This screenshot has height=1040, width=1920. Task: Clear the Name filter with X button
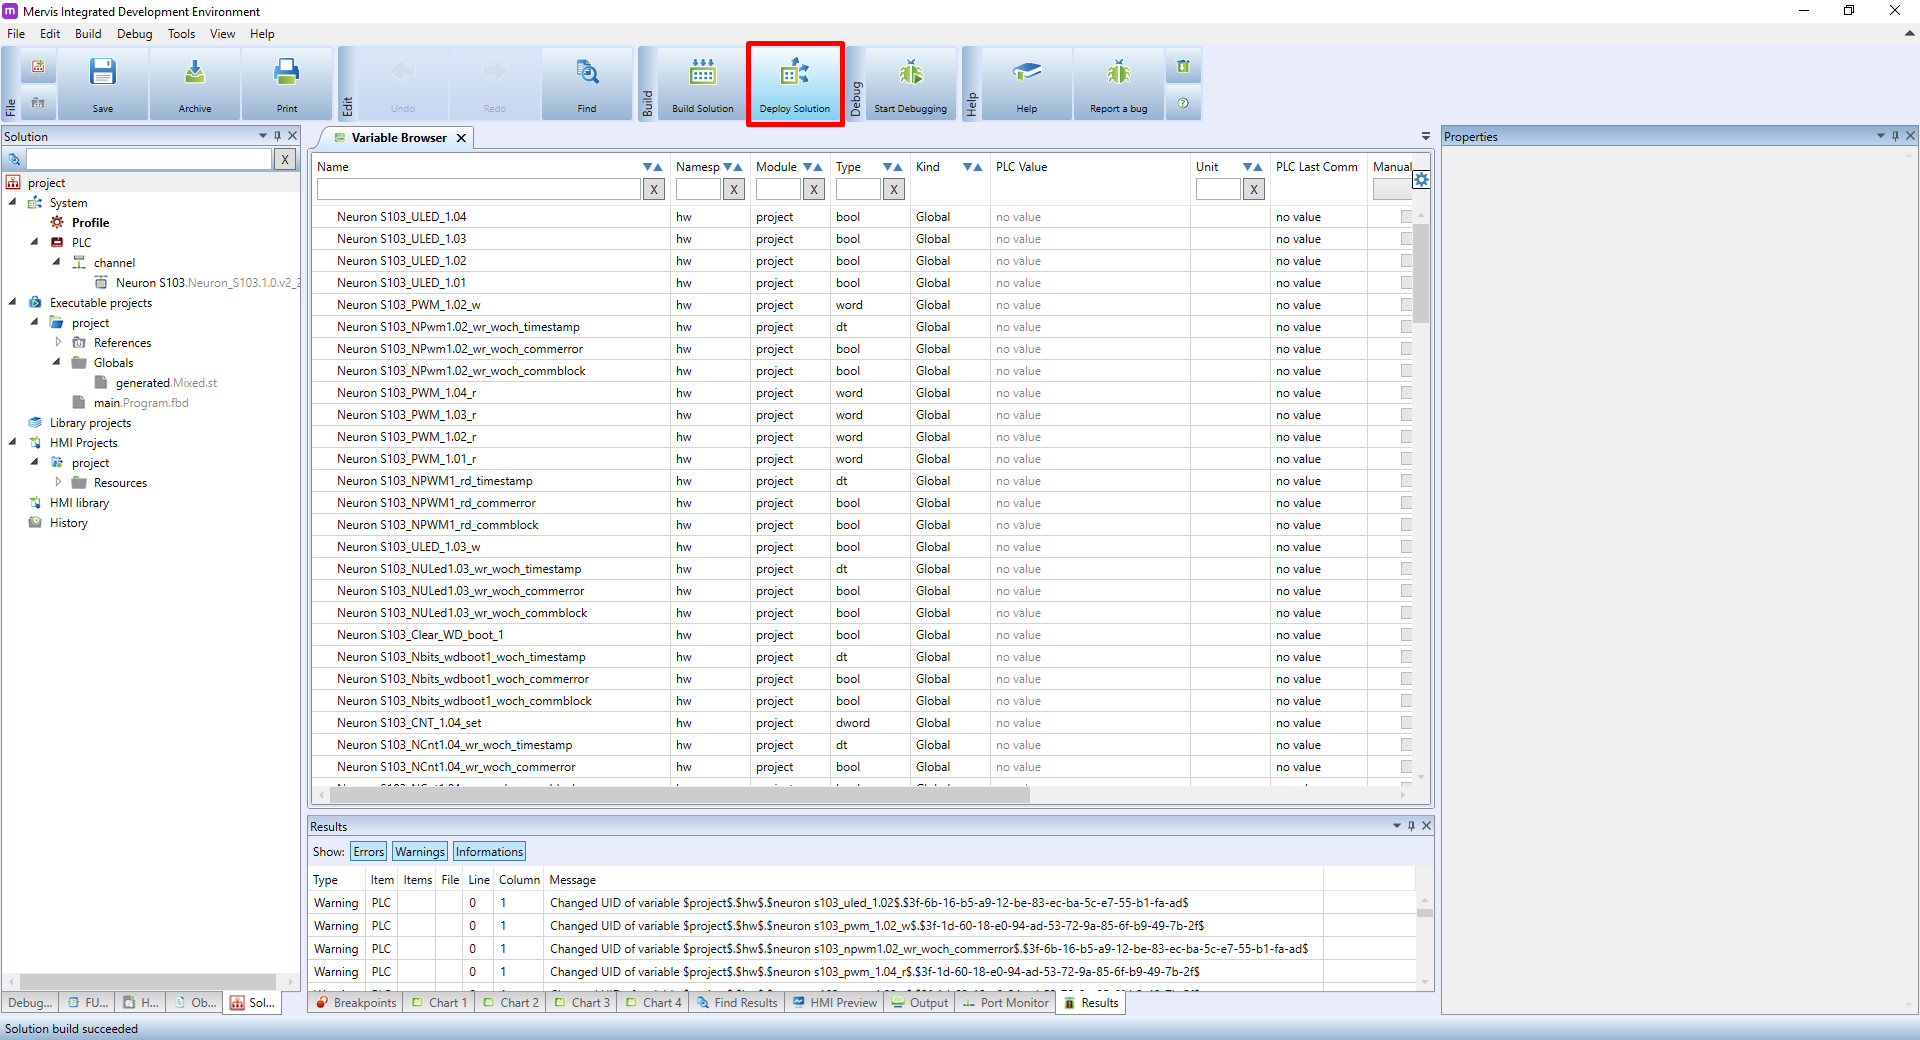(654, 189)
